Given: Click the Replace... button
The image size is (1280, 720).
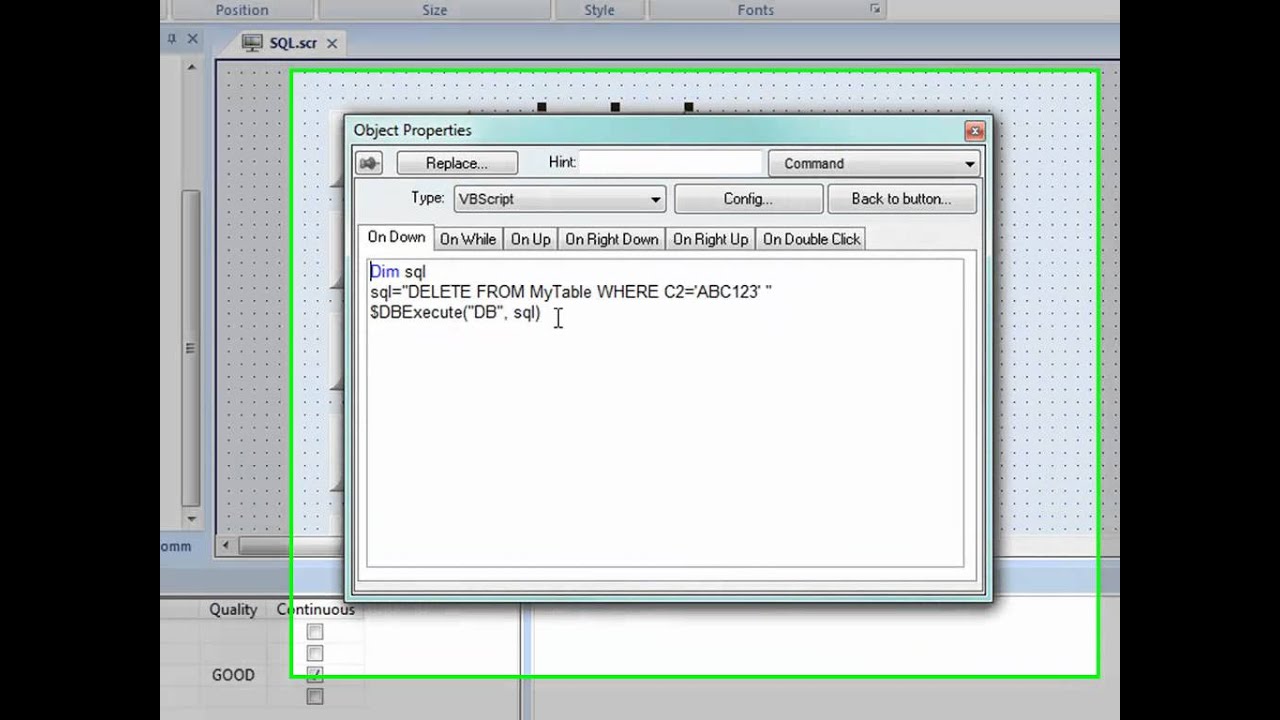Looking at the screenshot, I should click(x=457, y=163).
